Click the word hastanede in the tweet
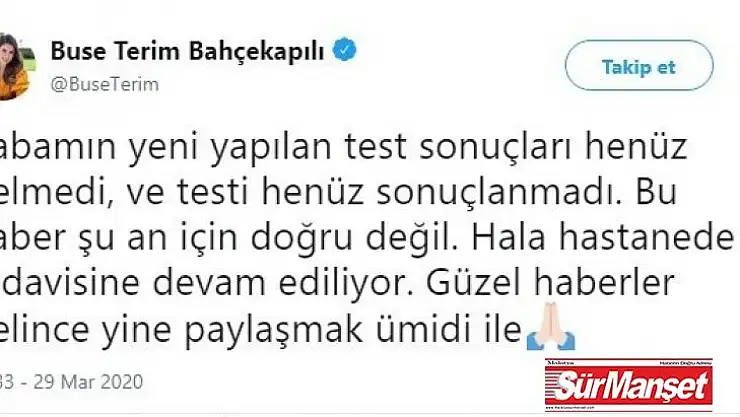 [x=646, y=237]
